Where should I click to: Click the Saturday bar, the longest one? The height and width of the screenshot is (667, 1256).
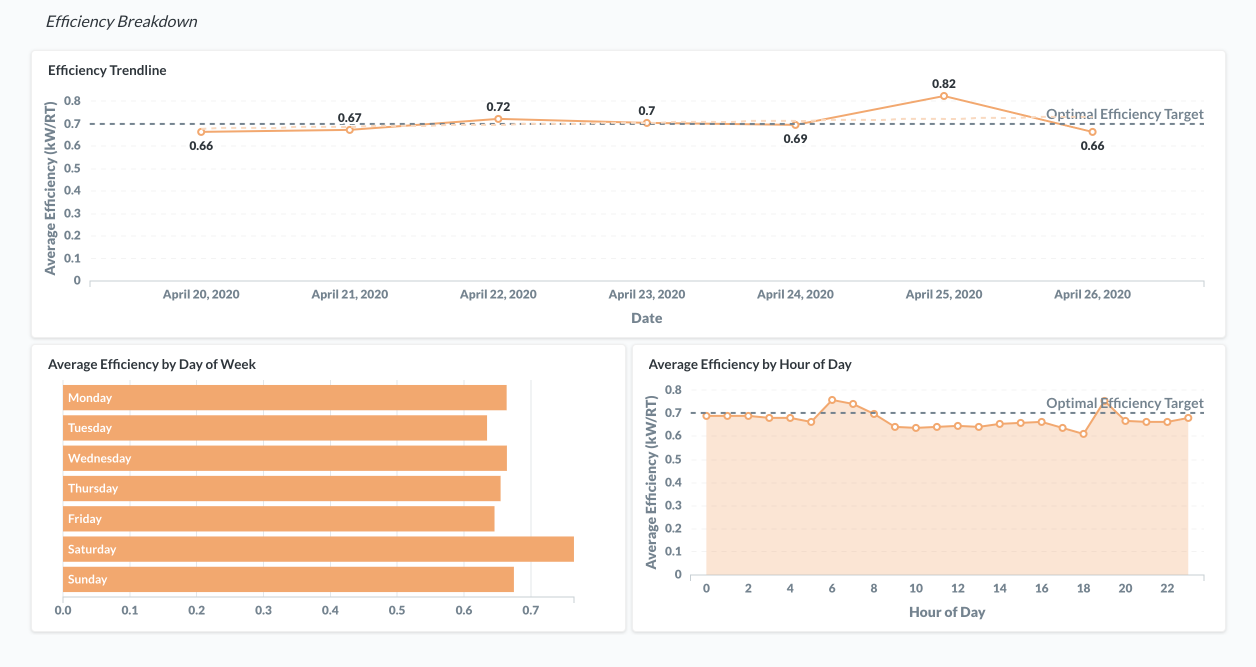pyautogui.click(x=318, y=549)
